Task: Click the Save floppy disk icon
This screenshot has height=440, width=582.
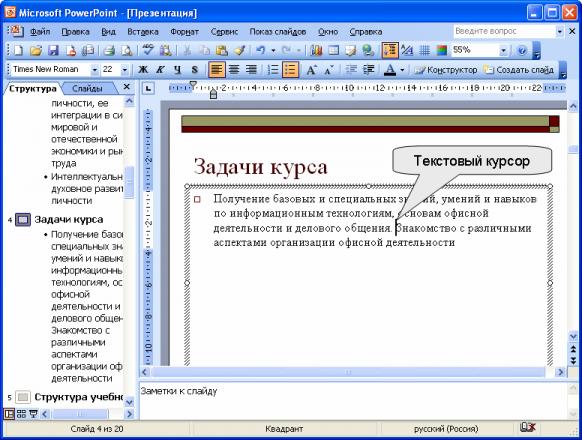Action: 53,50
